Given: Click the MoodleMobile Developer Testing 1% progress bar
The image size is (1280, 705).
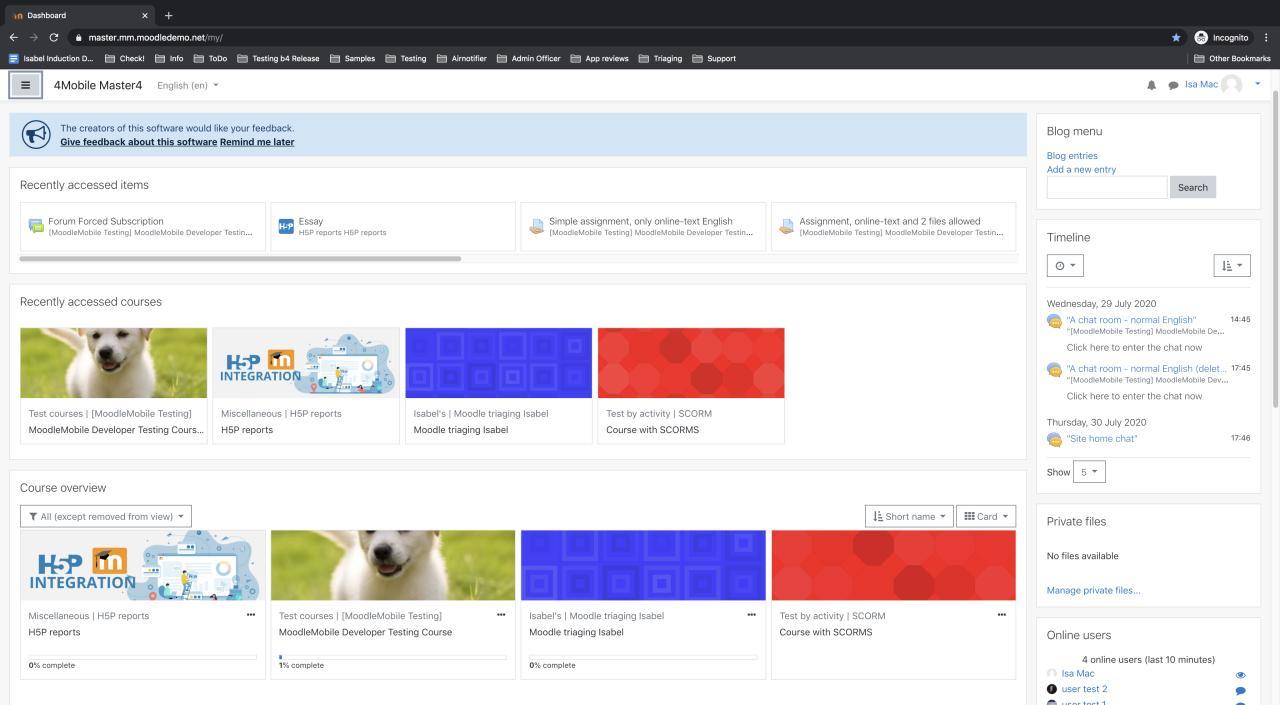Looking at the screenshot, I should tap(393, 657).
